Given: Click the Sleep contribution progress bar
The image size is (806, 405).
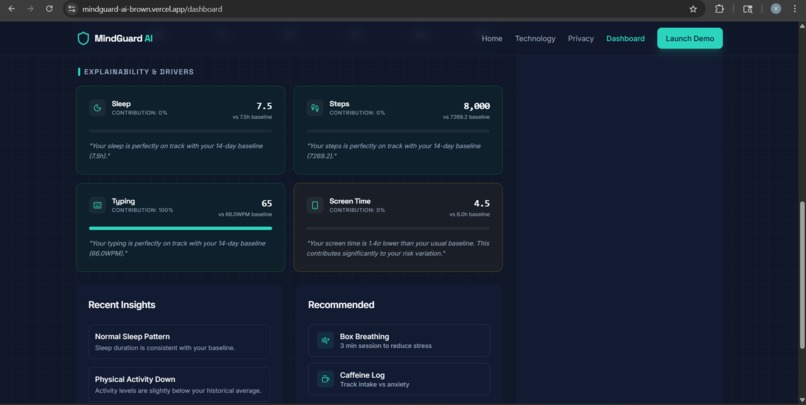Looking at the screenshot, I should (x=180, y=131).
